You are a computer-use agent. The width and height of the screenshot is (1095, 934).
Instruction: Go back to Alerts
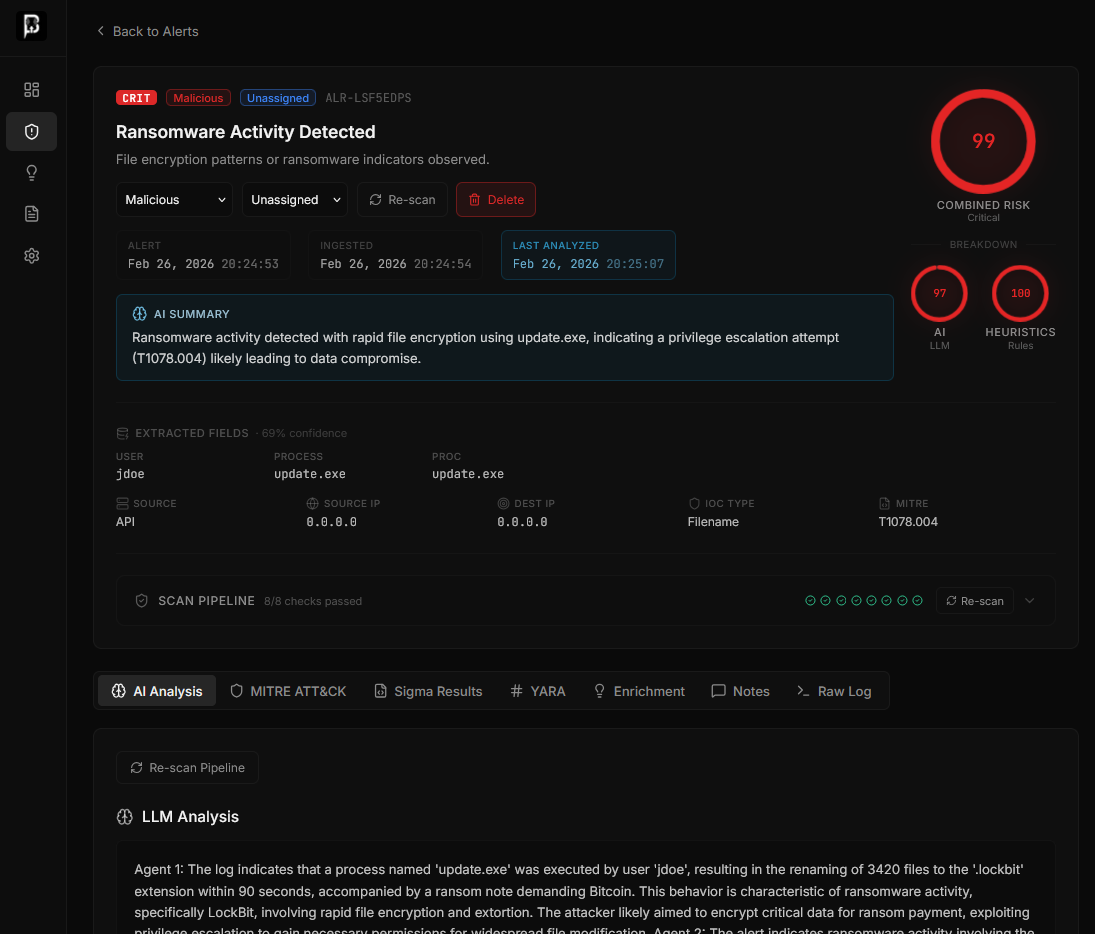[x=147, y=31]
